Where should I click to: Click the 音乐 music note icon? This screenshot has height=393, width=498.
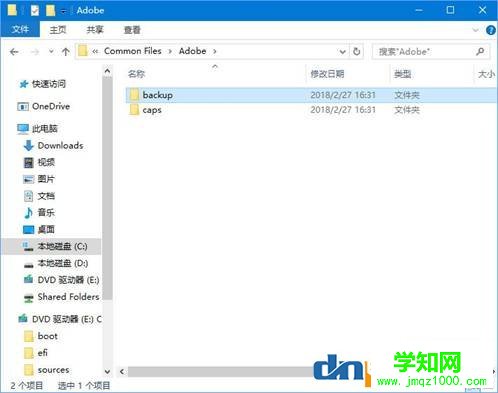tap(28, 213)
